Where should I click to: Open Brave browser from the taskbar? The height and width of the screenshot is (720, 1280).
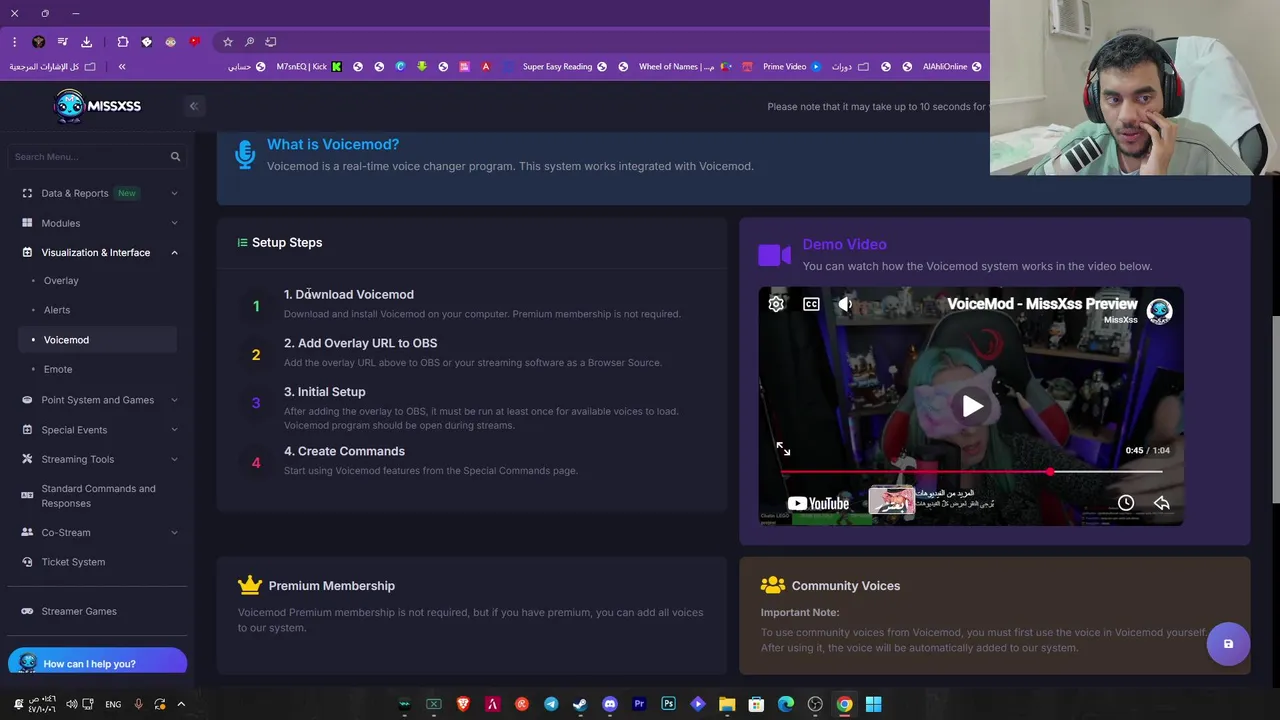[463, 704]
